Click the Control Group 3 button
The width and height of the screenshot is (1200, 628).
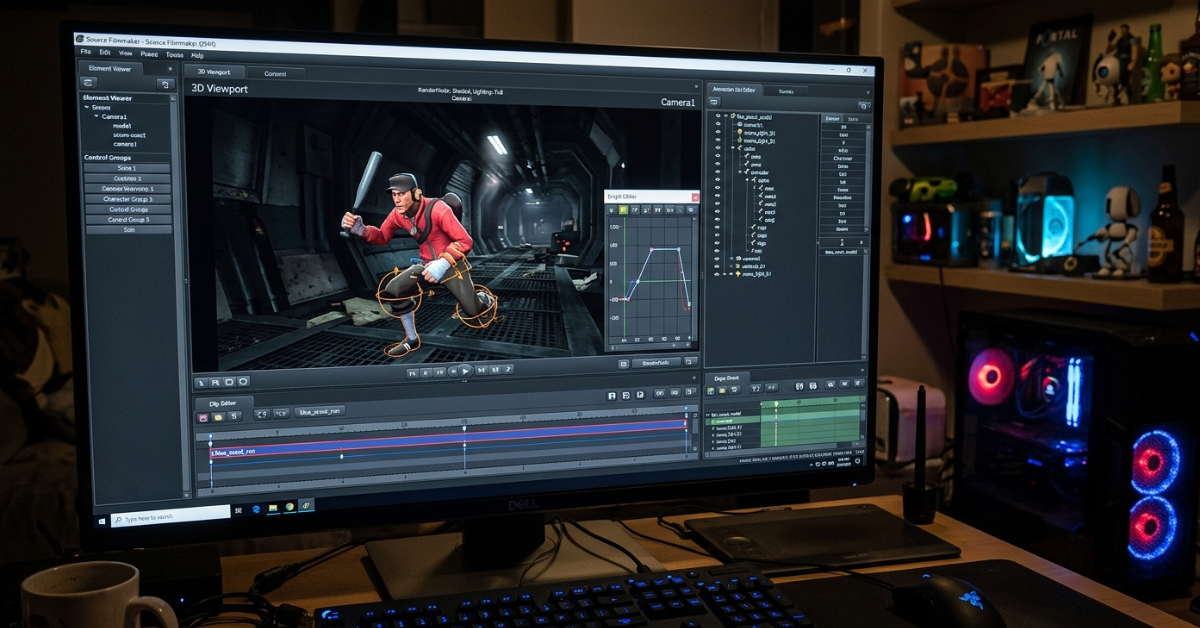pos(128,220)
